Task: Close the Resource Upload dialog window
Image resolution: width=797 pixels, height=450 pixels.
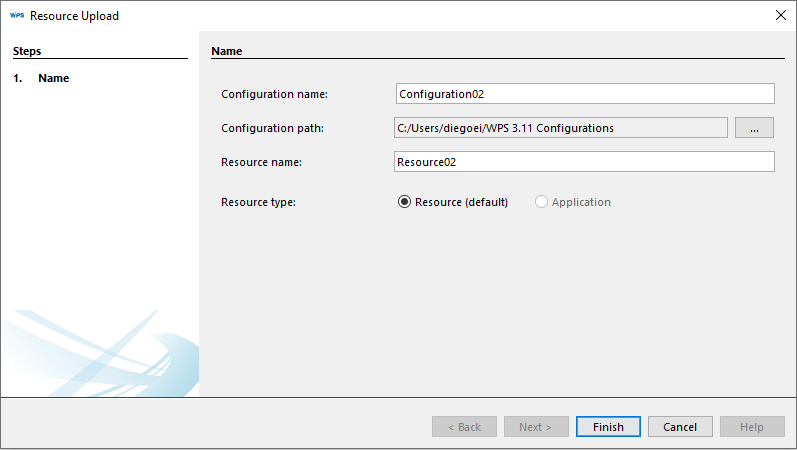Action: (x=780, y=16)
